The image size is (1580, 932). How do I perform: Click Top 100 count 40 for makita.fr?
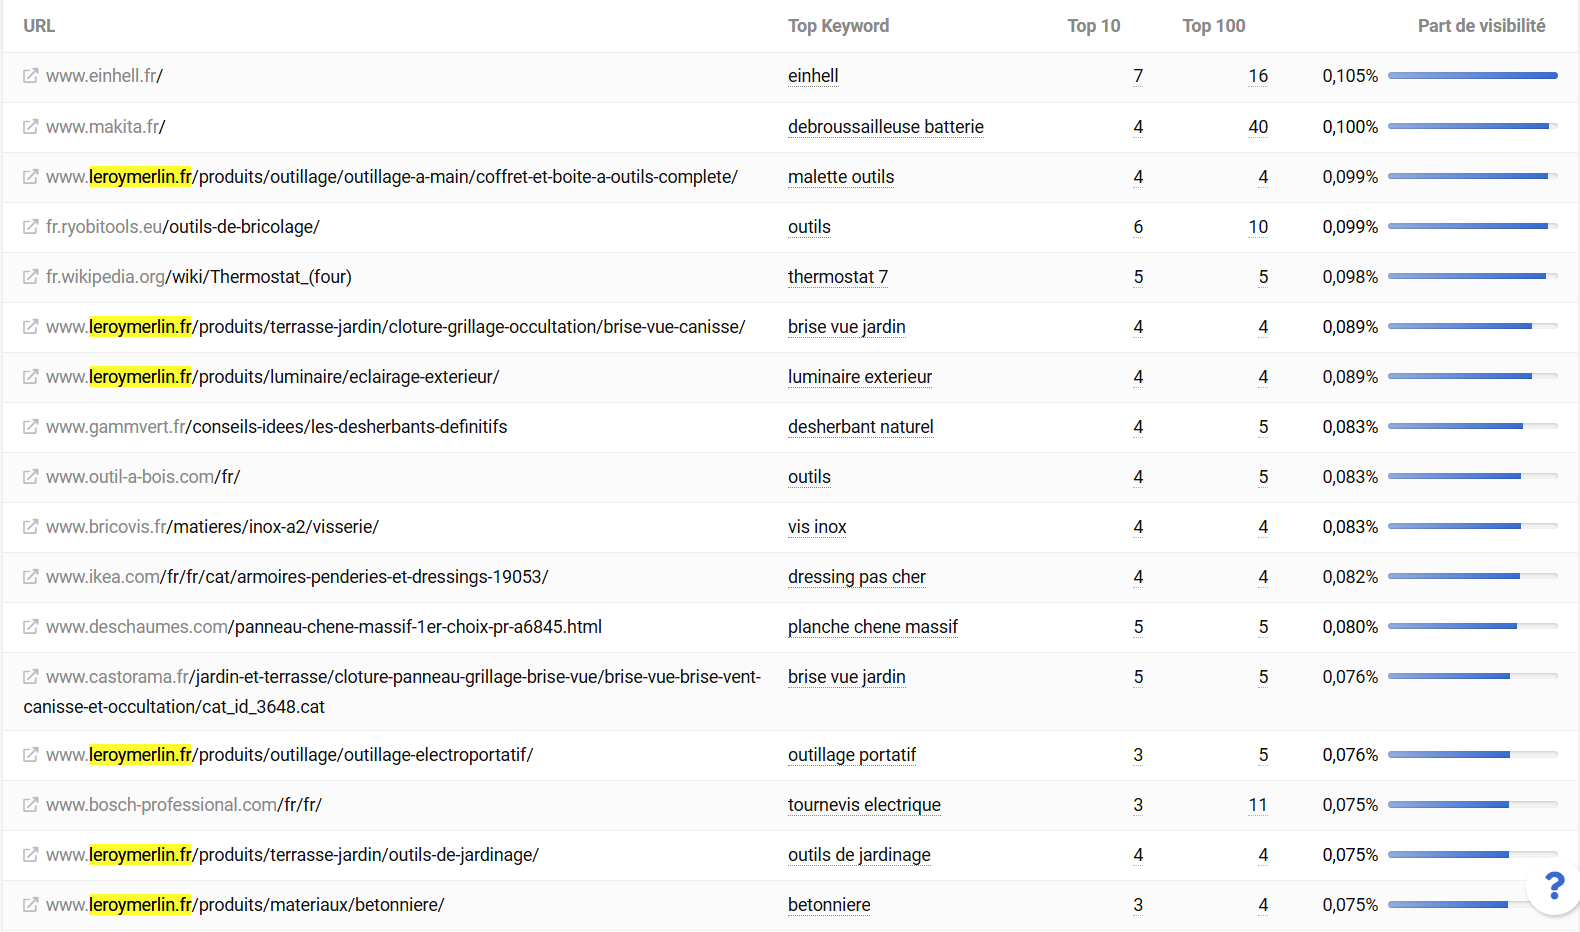tap(1257, 127)
